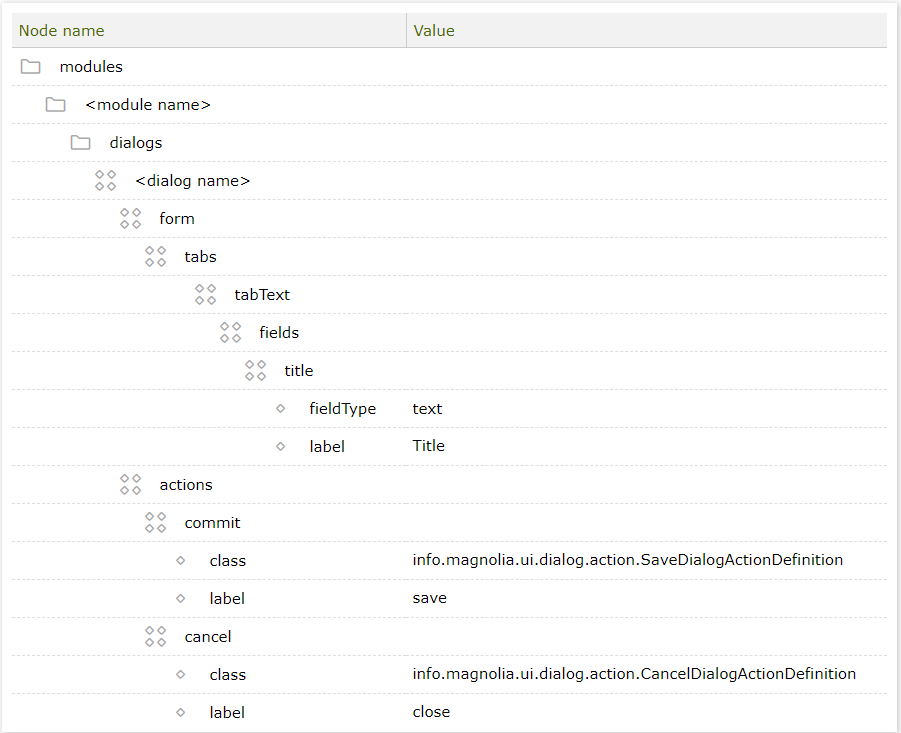Click the folder icon beside modules
The height and width of the screenshot is (733, 901).
pyautogui.click(x=30, y=66)
